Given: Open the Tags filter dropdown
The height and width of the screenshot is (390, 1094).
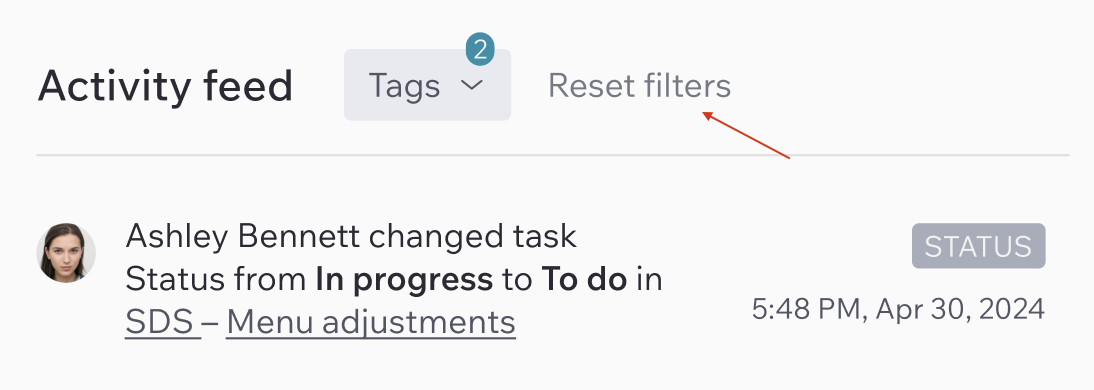Looking at the screenshot, I should coord(427,84).
